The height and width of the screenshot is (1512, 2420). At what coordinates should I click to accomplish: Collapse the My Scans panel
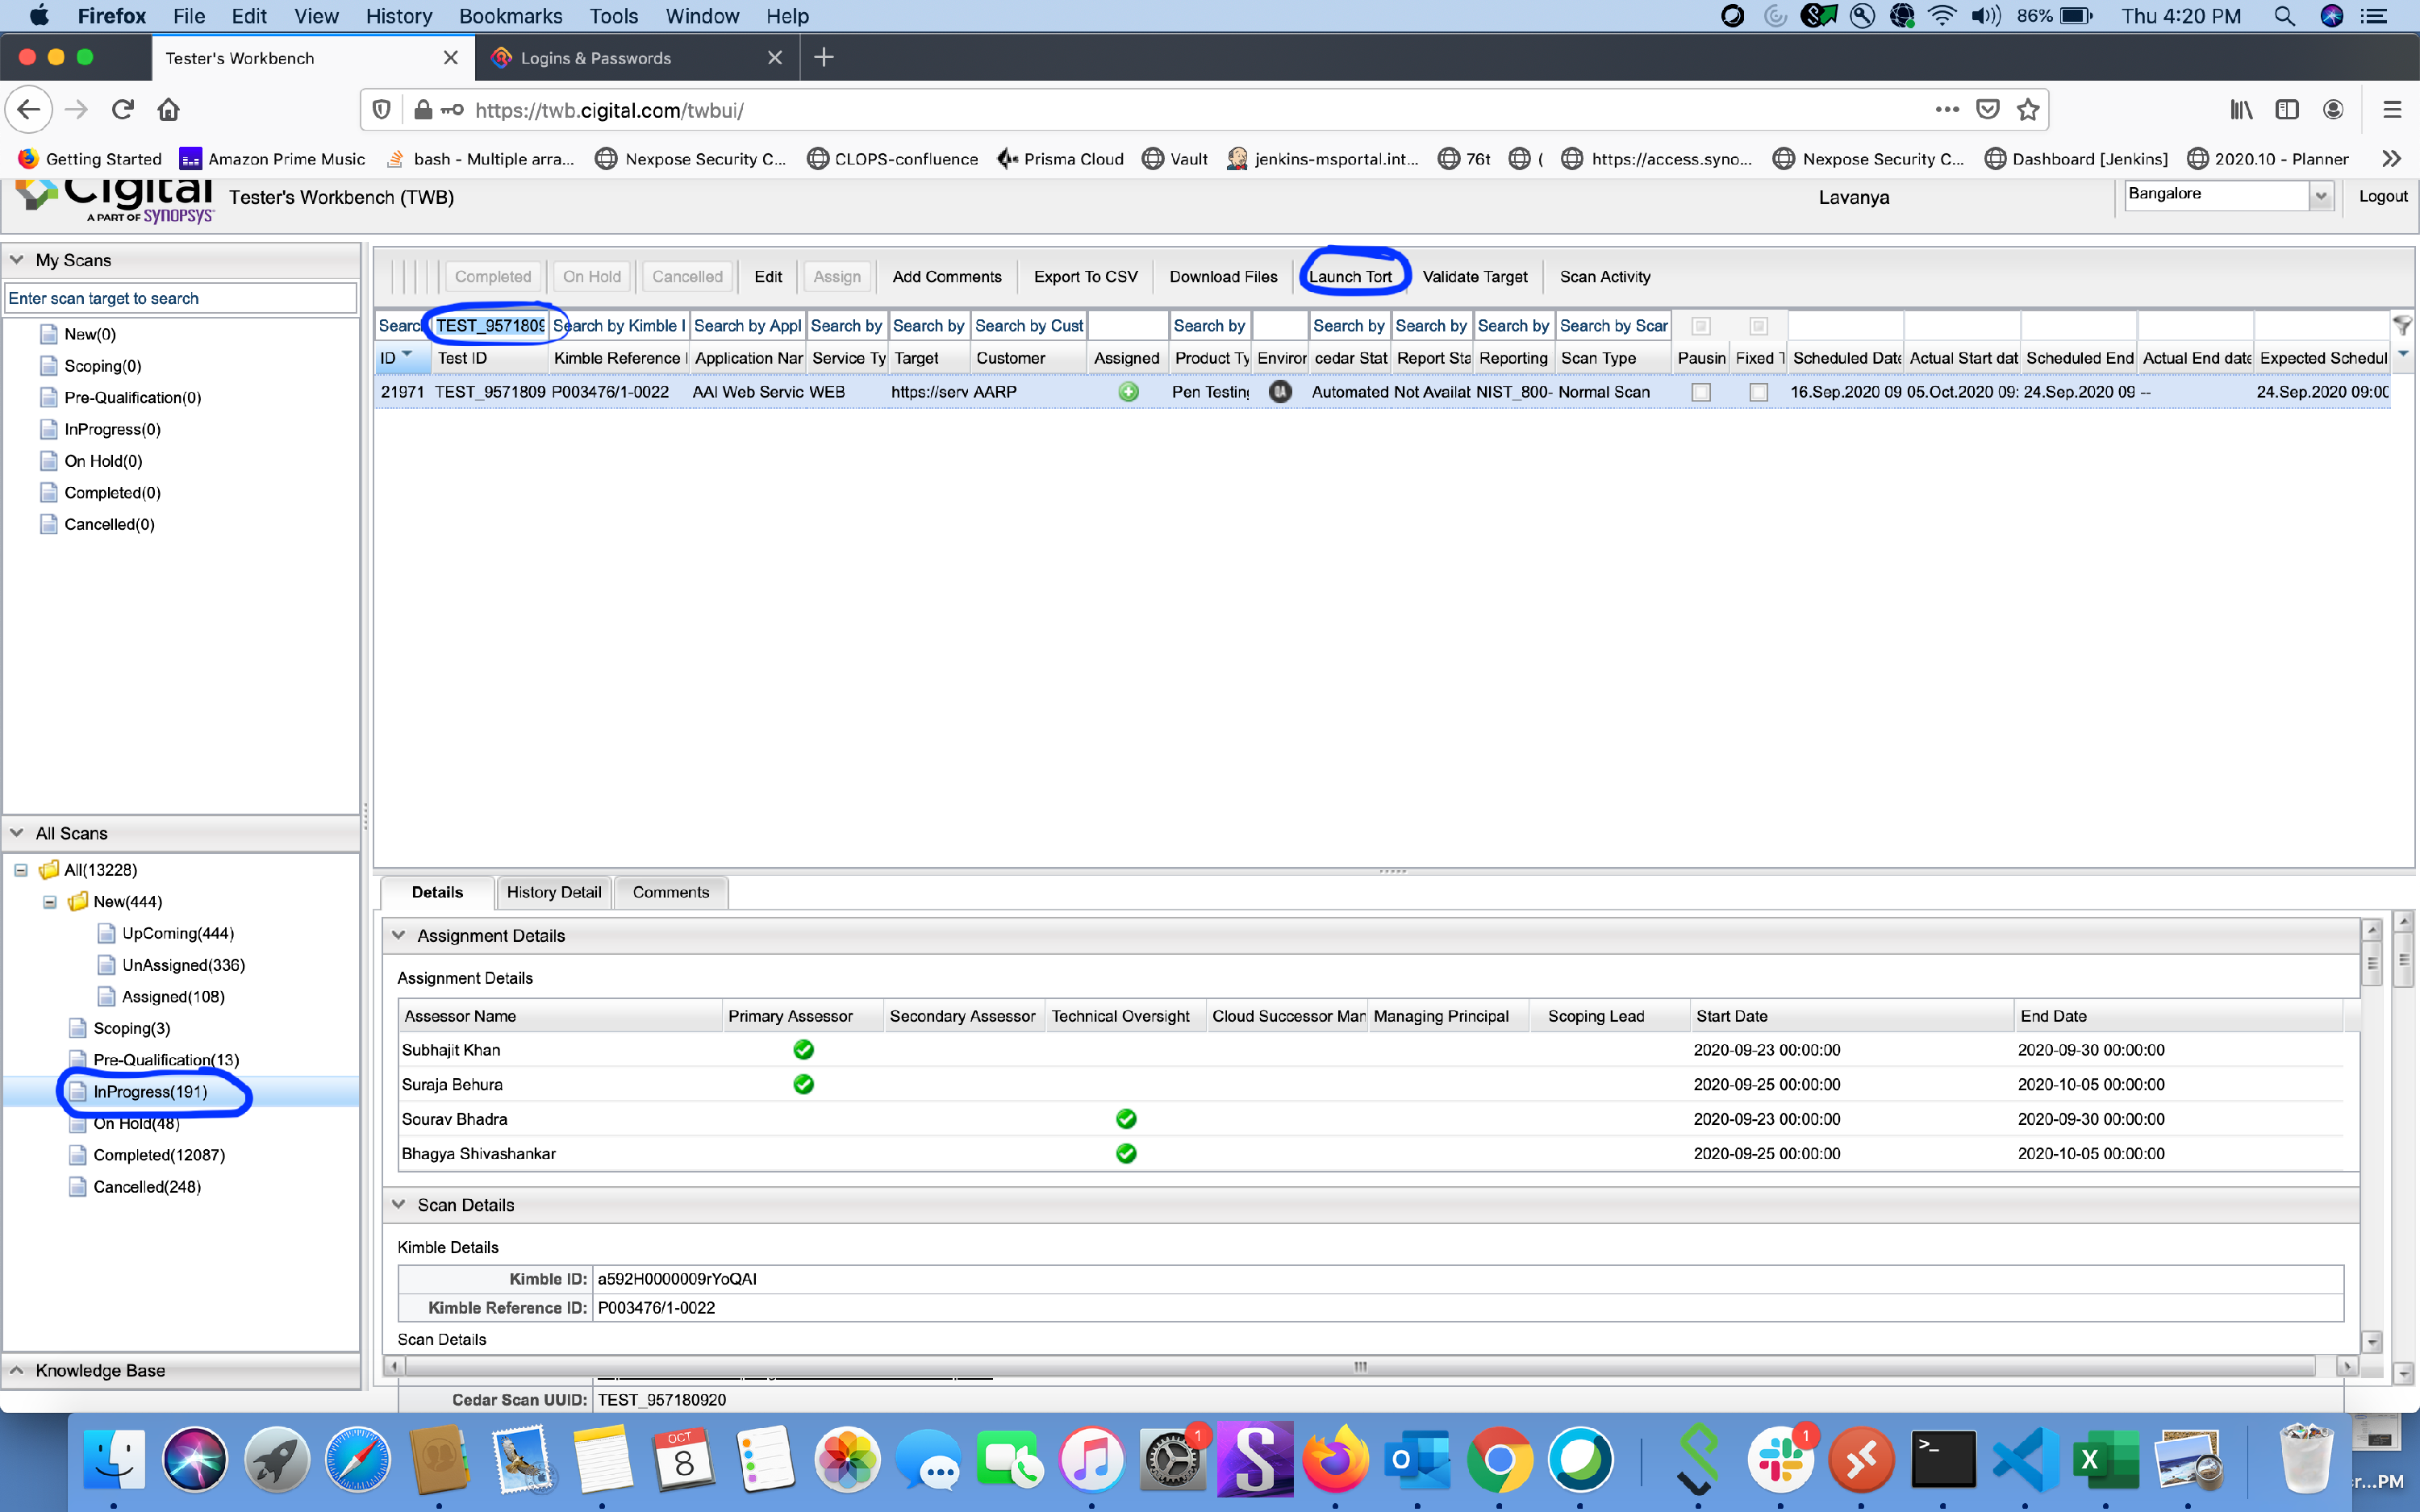17,260
